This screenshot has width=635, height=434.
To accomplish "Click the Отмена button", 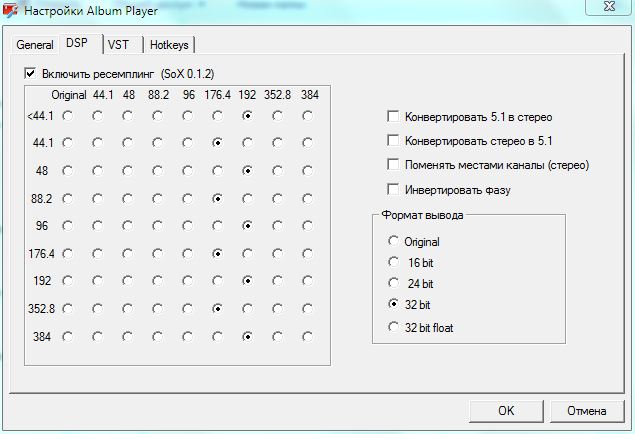I will (x=587, y=411).
